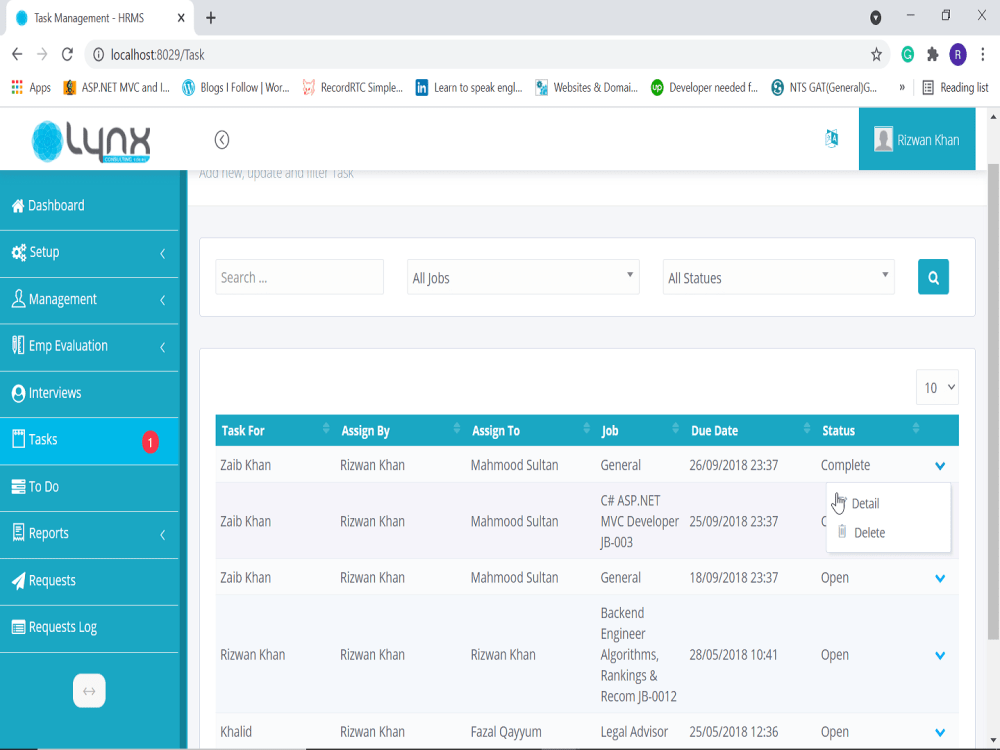The image size is (1000, 750).
Task: Open the Apps bookmark shortcut
Action: click(31, 87)
